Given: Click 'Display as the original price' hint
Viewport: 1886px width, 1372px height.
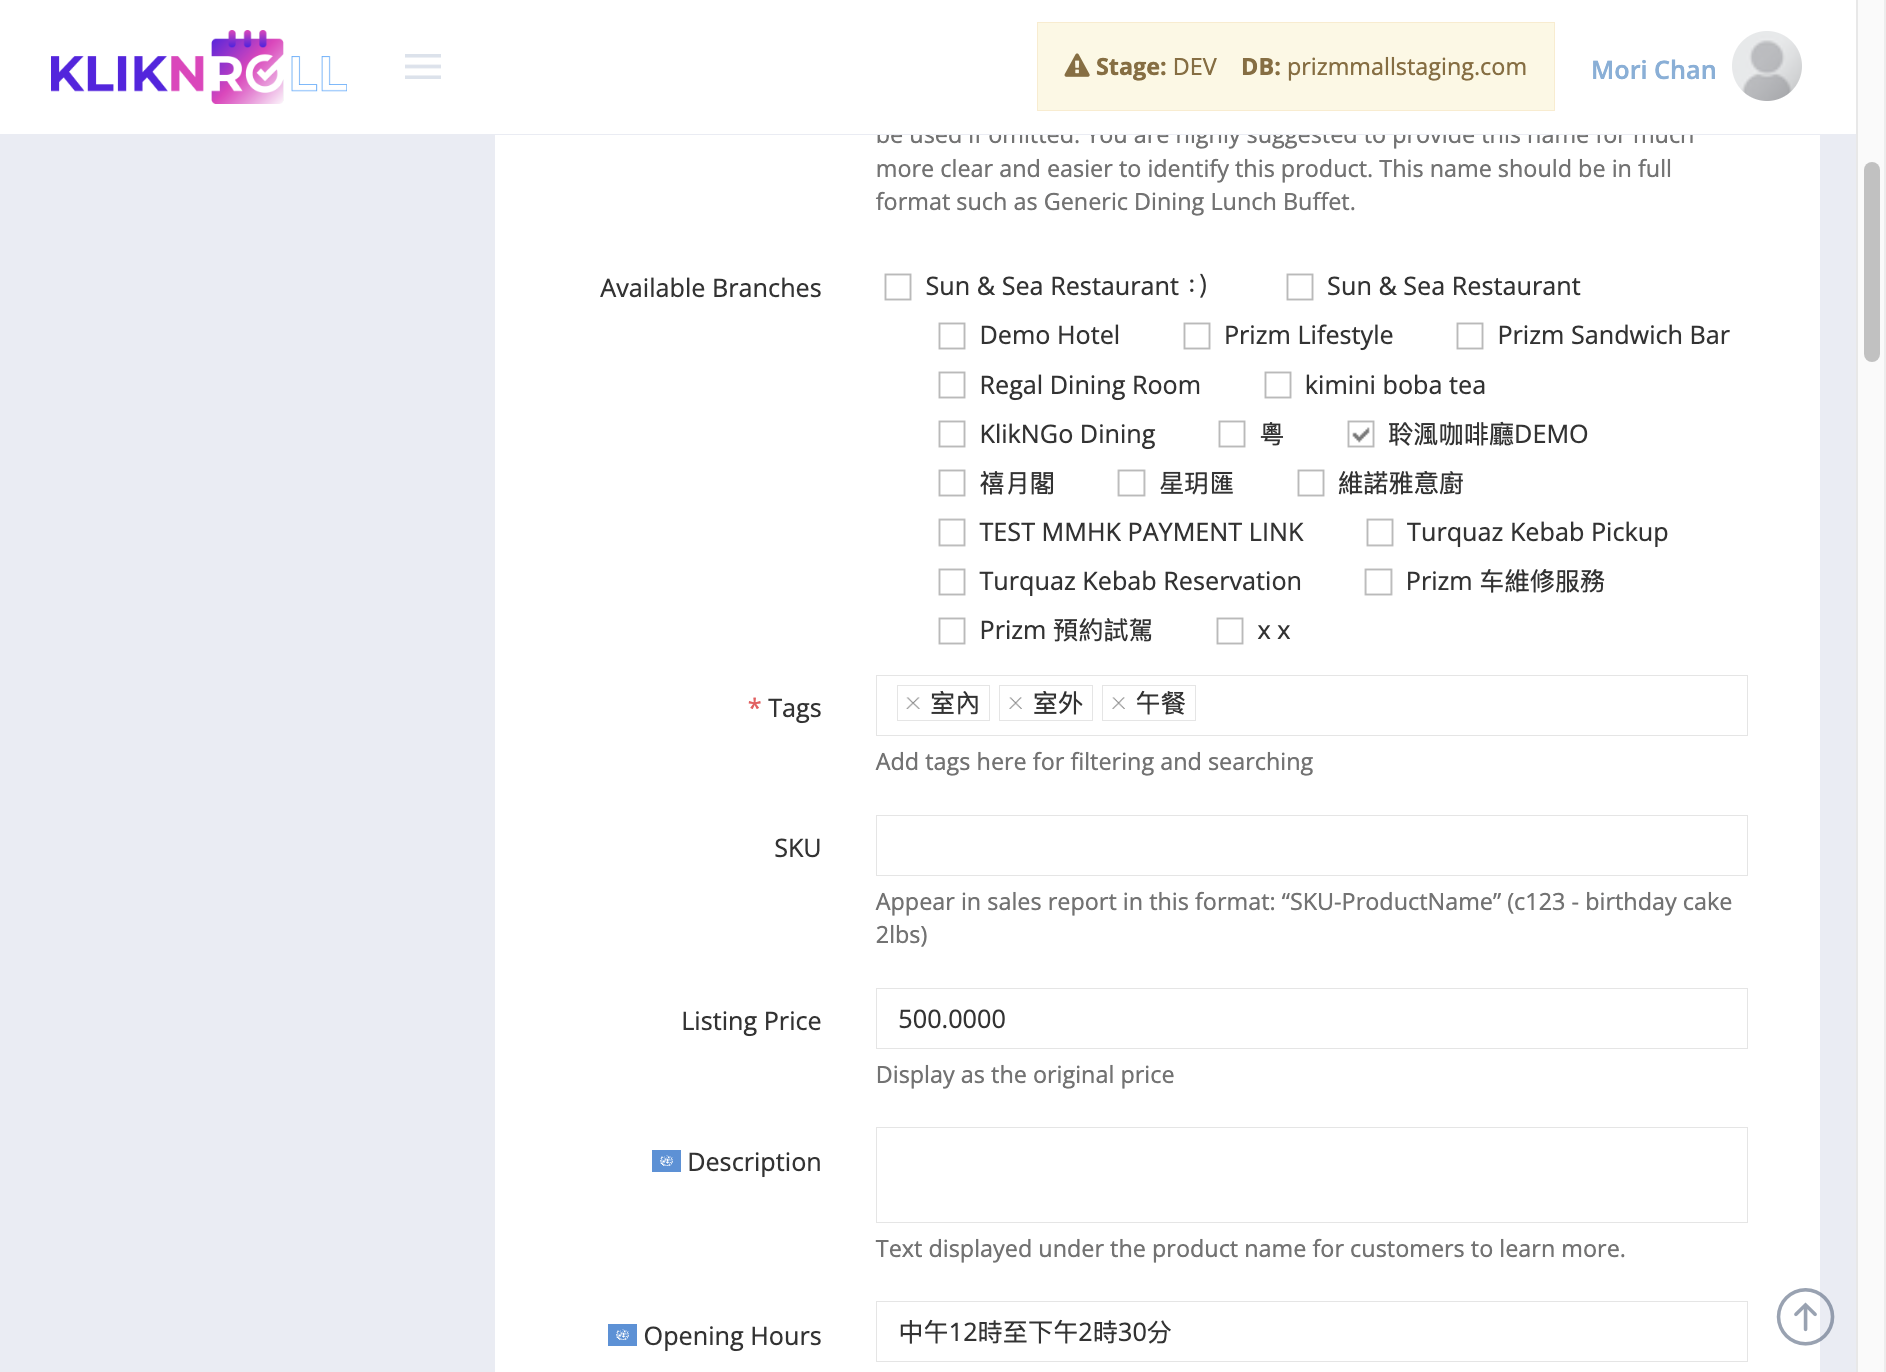Looking at the screenshot, I should click(x=1025, y=1075).
